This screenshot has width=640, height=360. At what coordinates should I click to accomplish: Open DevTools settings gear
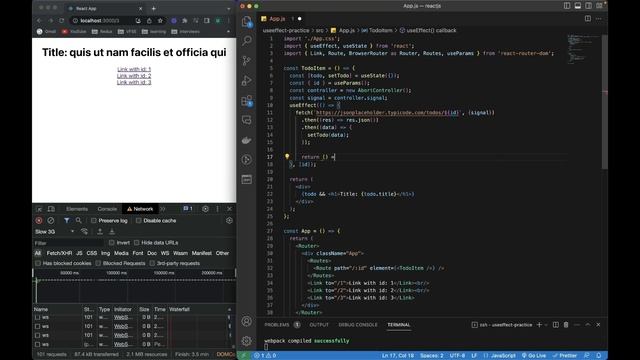click(x=205, y=209)
